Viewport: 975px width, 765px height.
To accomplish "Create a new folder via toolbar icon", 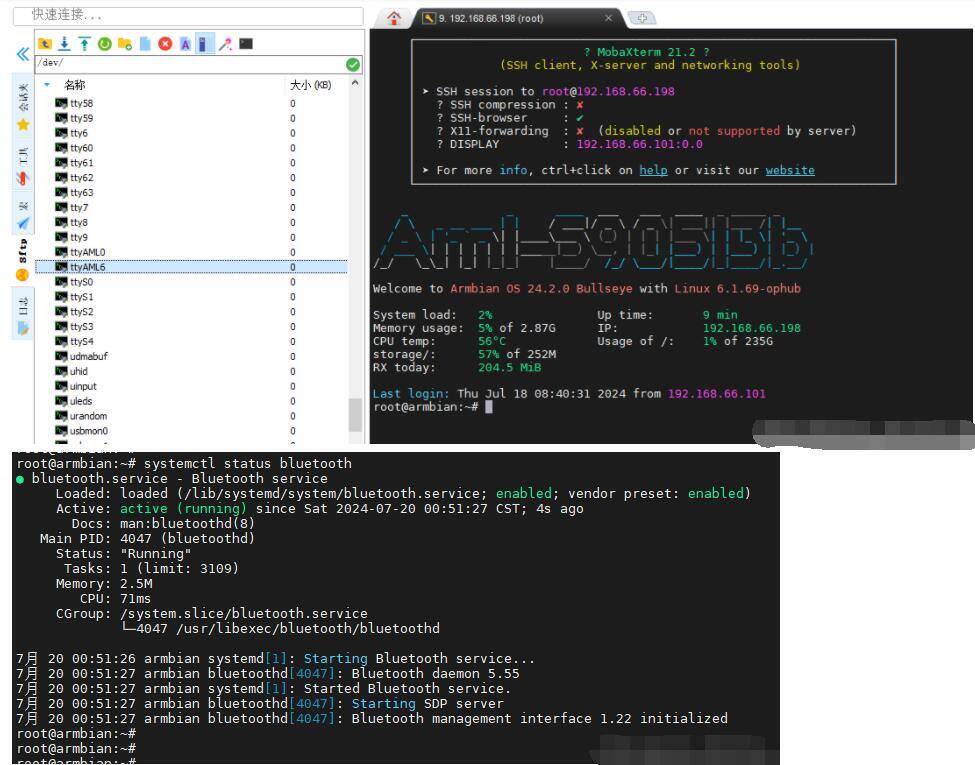I will click(x=125, y=44).
